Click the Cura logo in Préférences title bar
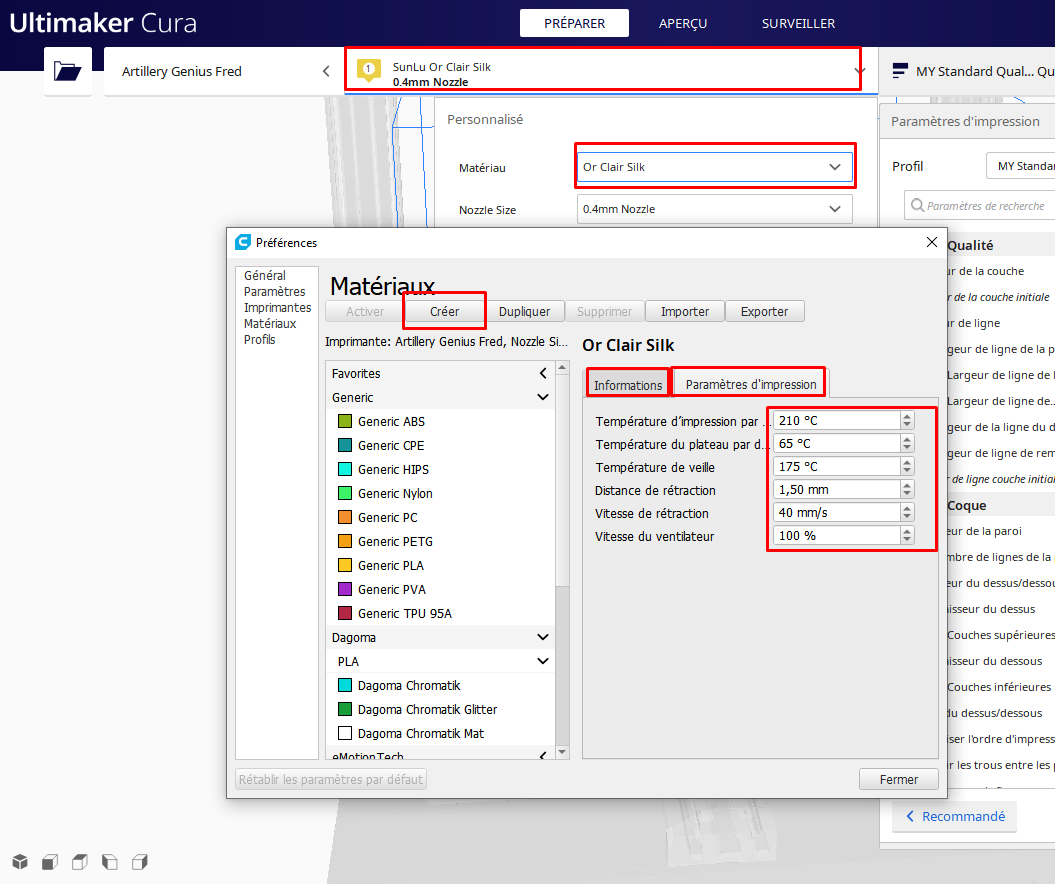Viewport: 1055px width, 884px height. tap(242, 242)
